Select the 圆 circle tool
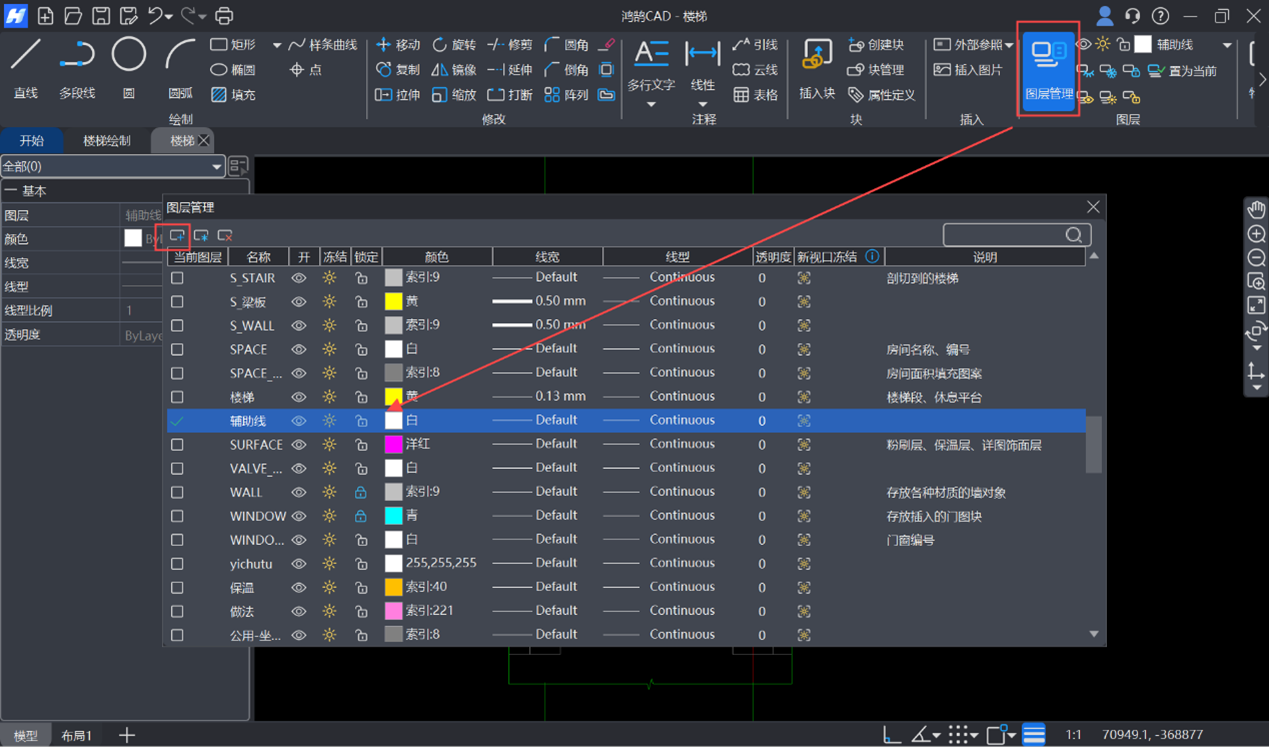 pos(129,66)
